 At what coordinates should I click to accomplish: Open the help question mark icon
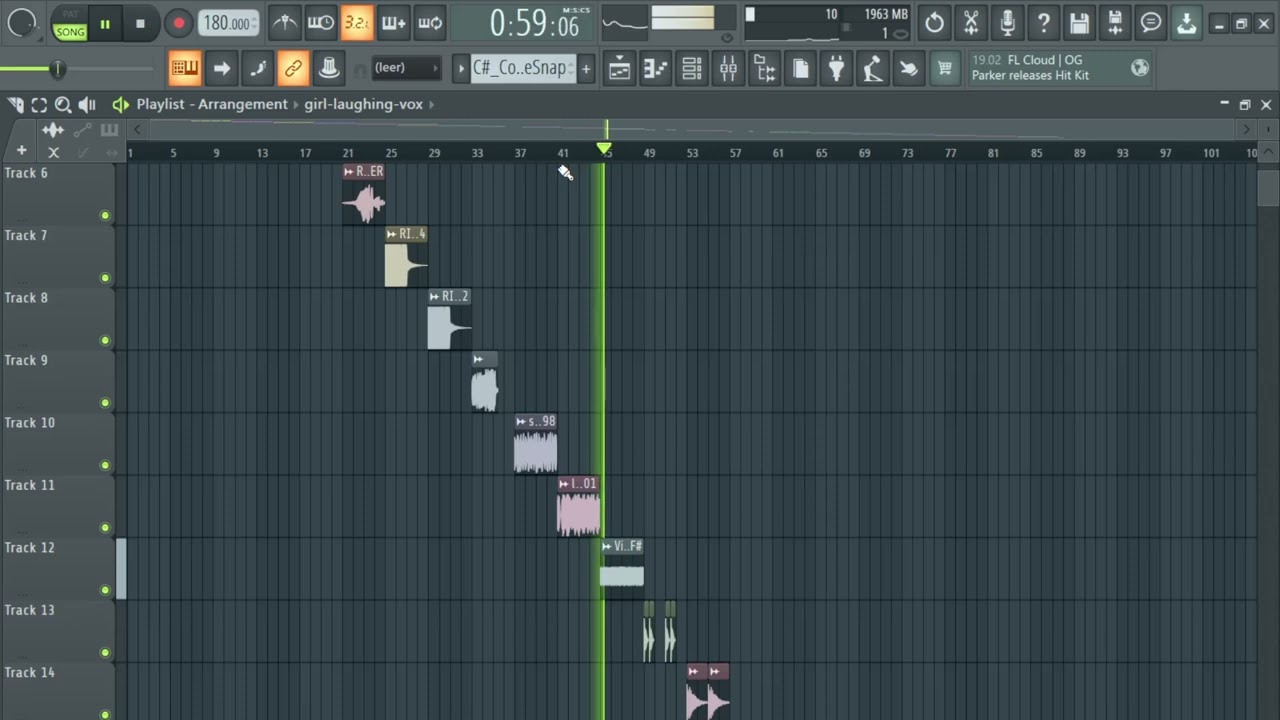(x=1043, y=22)
